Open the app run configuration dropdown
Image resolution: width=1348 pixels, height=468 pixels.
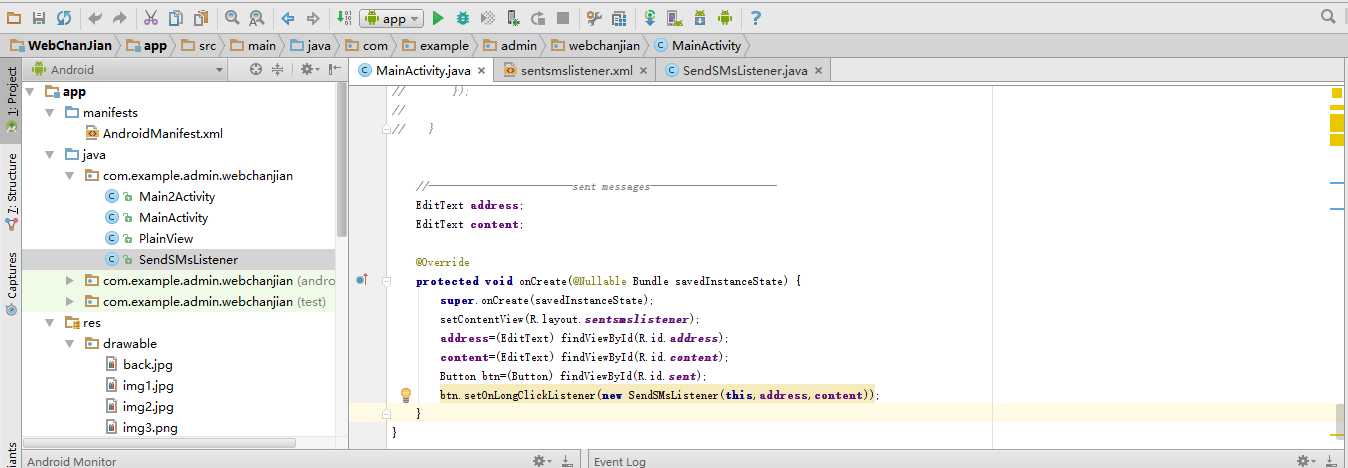point(392,18)
